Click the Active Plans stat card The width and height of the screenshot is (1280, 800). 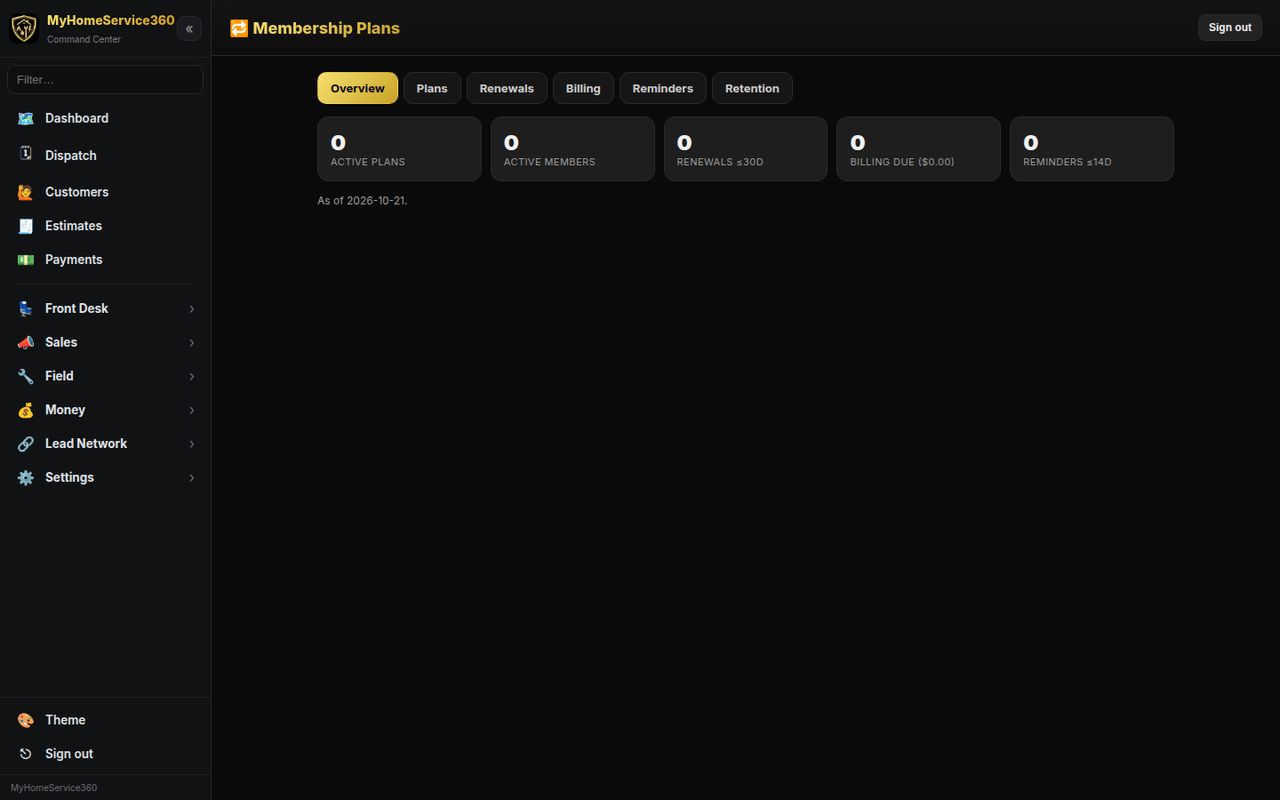(x=399, y=149)
